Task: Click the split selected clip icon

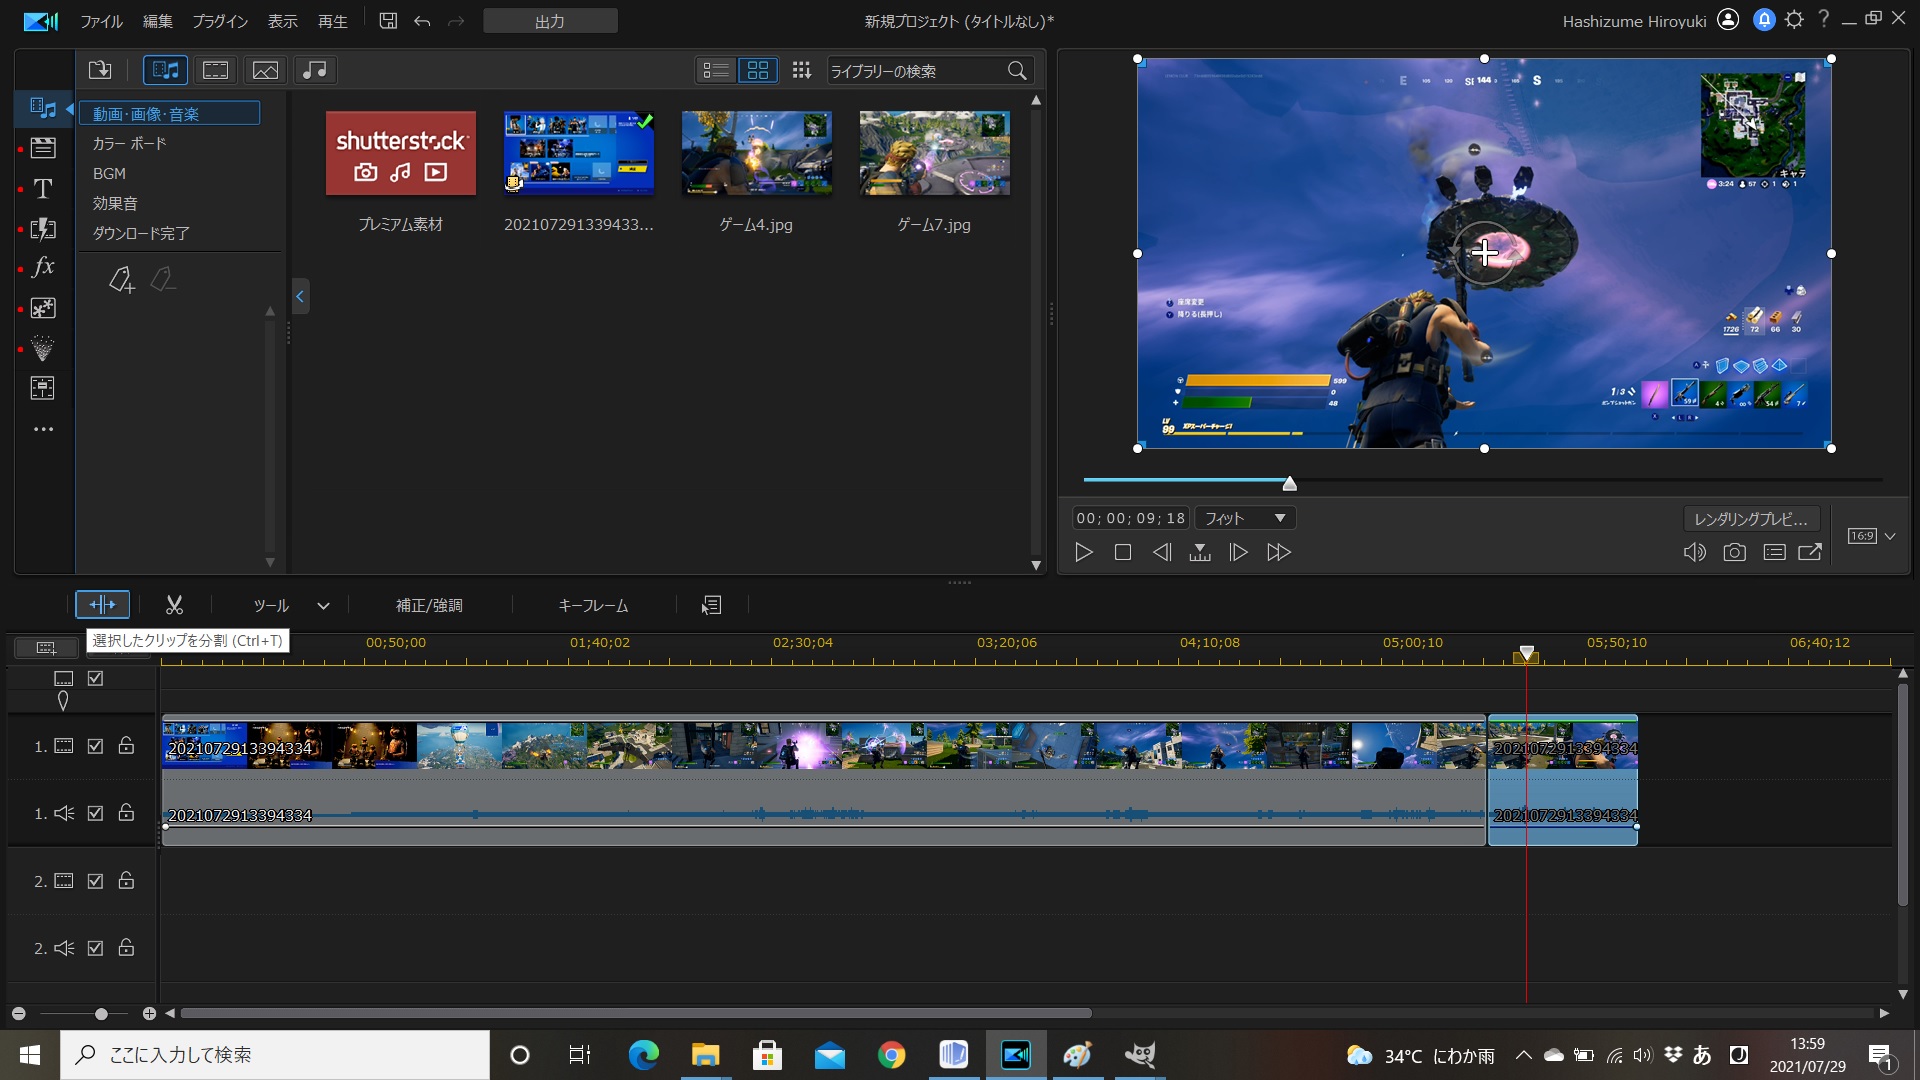Action: pyautogui.click(x=102, y=605)
